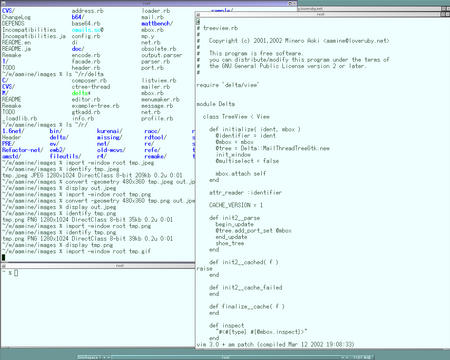This screenshot has width=450, height=360.
Task: Click facade.rb in the listing
Action: coord(86,62)
